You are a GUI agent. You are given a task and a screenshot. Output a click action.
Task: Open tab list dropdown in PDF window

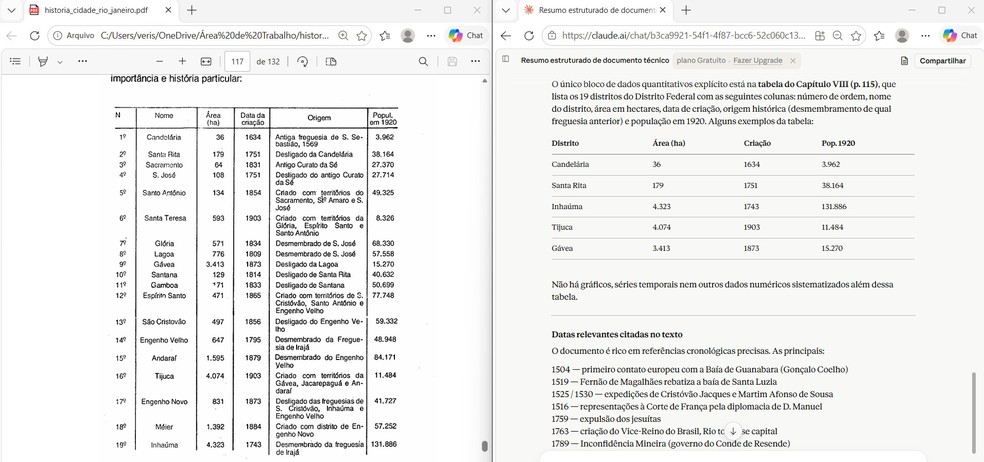tap(11, 10)
